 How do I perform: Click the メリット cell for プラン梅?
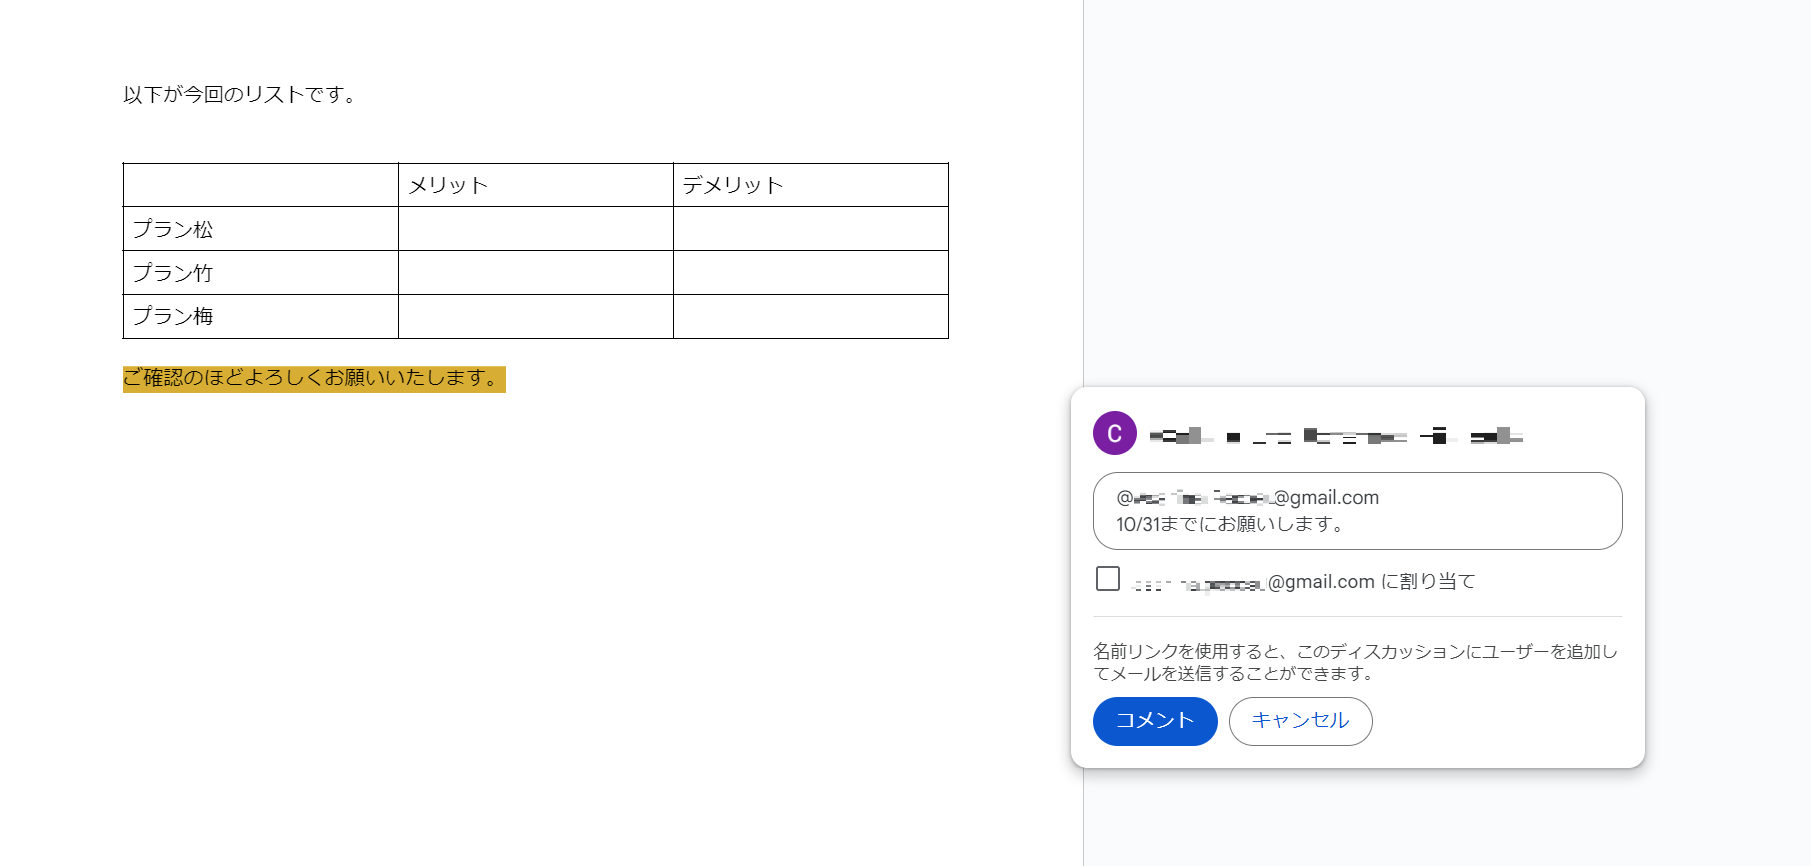(x=535, y=317)
